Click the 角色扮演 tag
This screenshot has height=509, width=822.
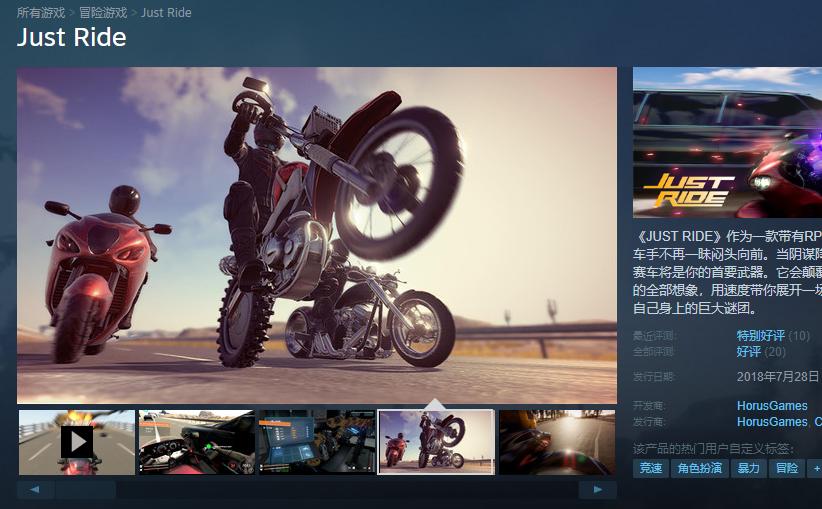(700, 468)
